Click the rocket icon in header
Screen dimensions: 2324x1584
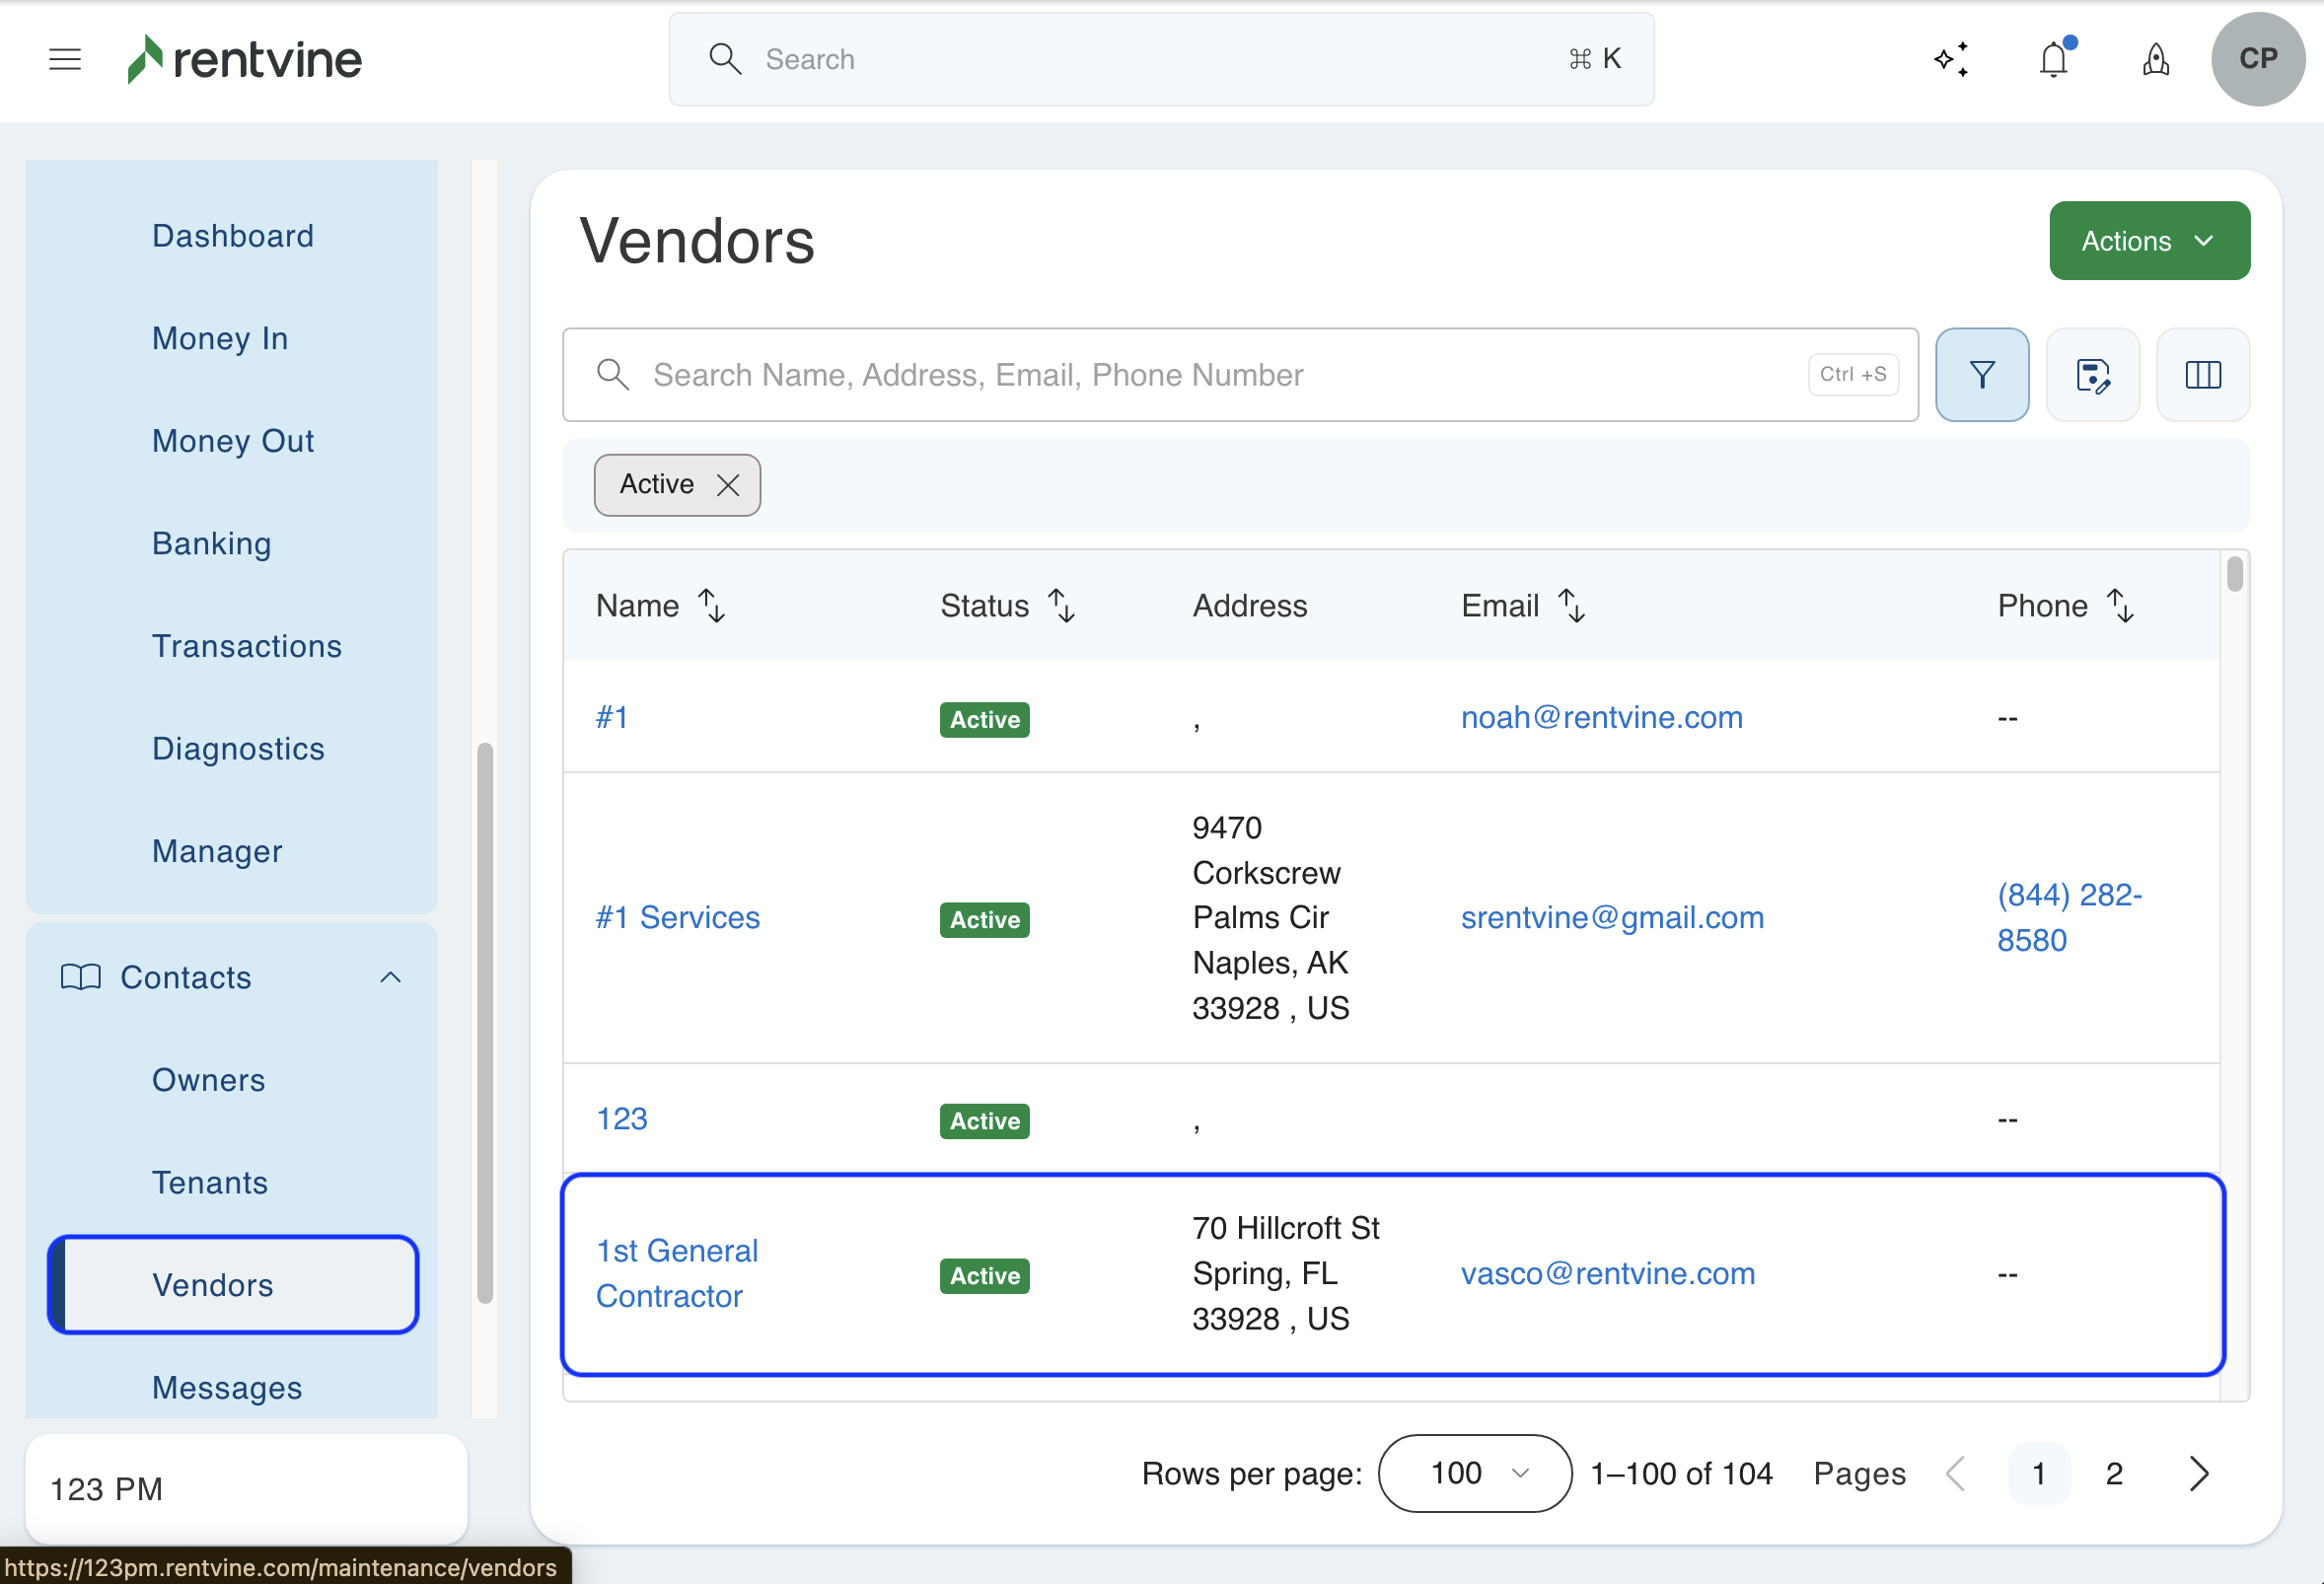[2156, 59]
